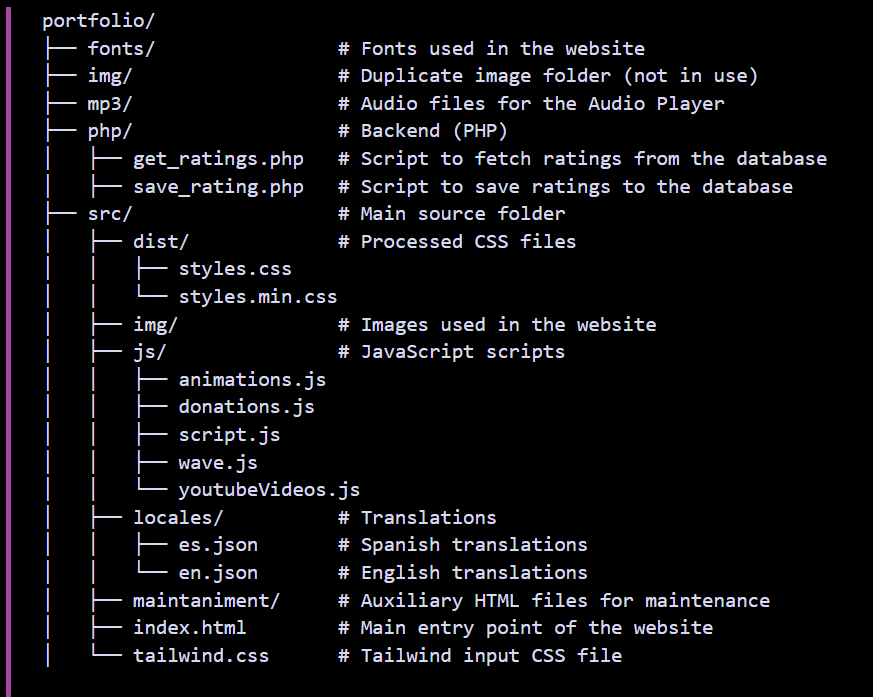Screen dimensions: 873x697
Task: Click animations.js file name
Action: tap(252, 380)
